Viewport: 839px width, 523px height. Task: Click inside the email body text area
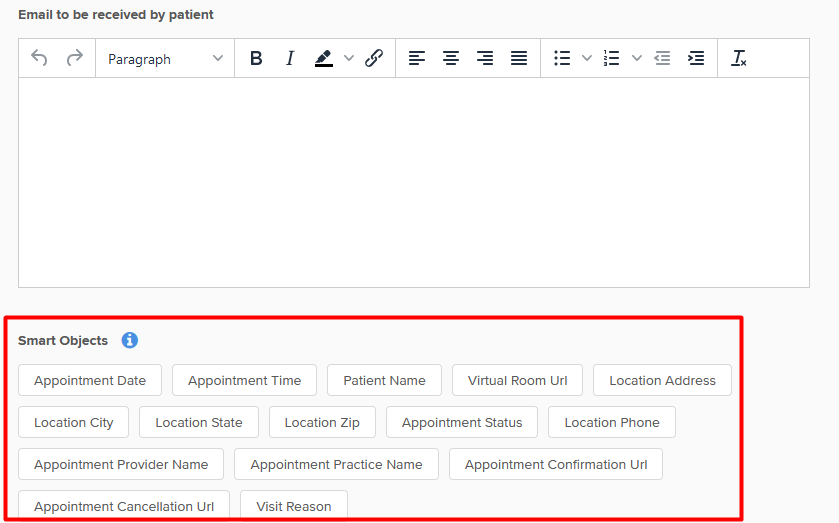[x=414, y=182]
